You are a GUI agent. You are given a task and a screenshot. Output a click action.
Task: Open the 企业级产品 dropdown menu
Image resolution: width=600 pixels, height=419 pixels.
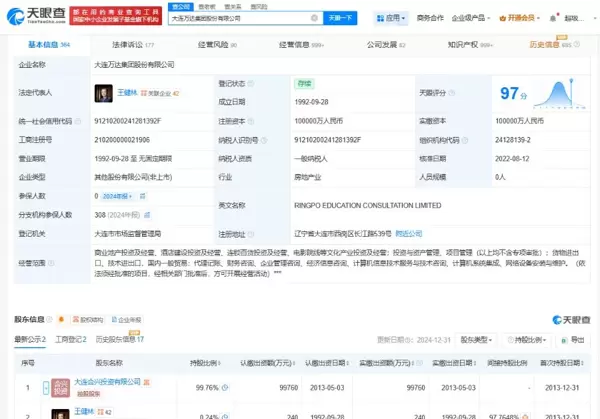pyautogui.click(x=474, y=18)
